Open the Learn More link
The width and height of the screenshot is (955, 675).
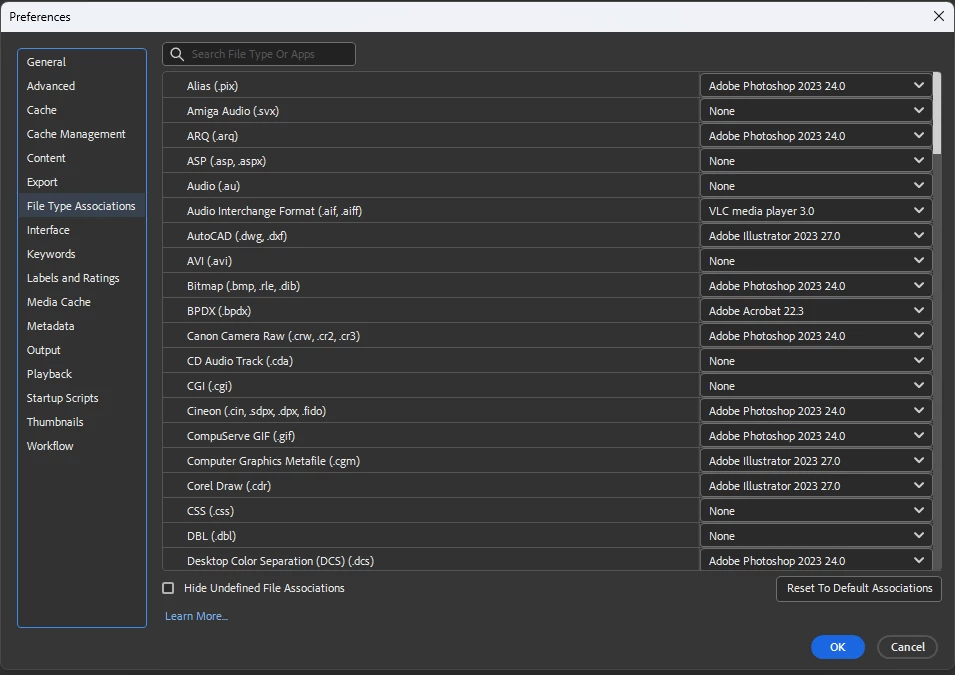[196, 616]
